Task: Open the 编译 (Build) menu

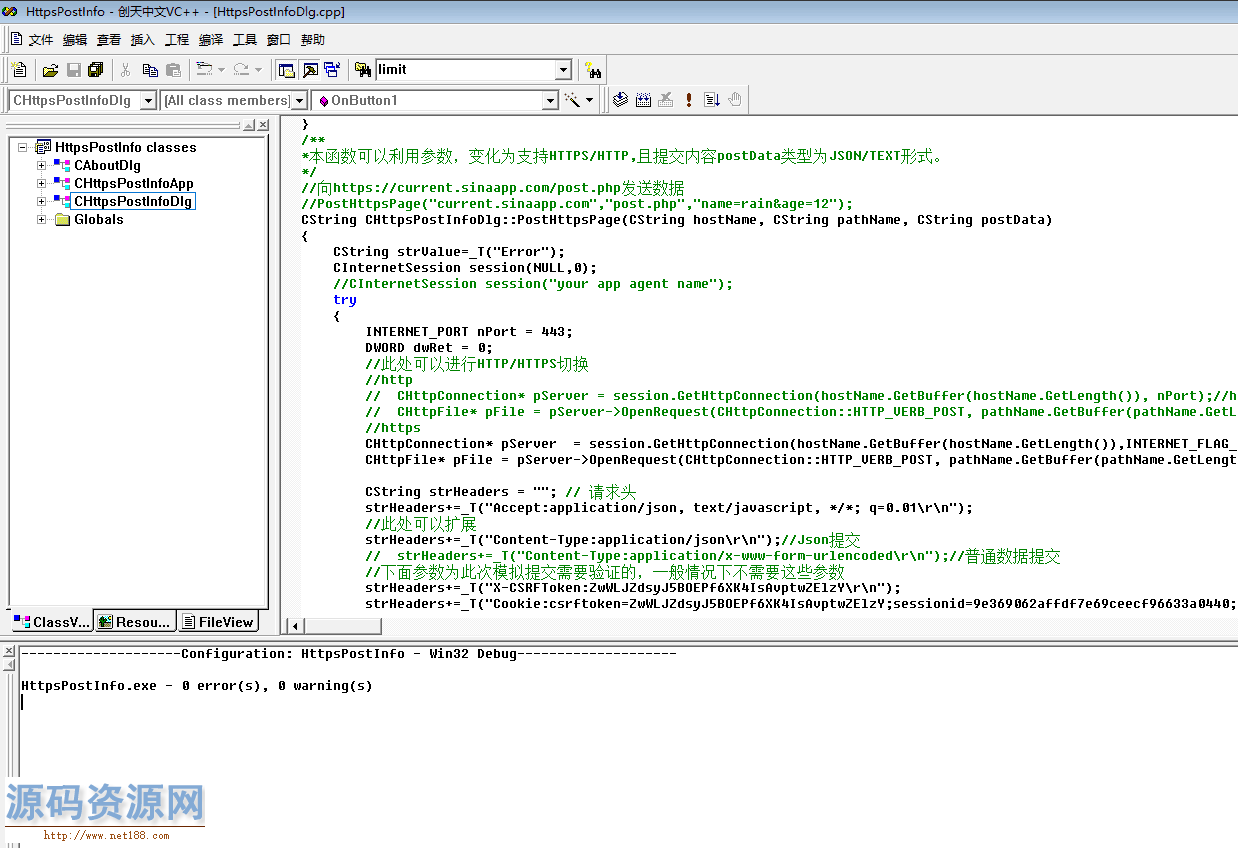Action: click(211, 40)
